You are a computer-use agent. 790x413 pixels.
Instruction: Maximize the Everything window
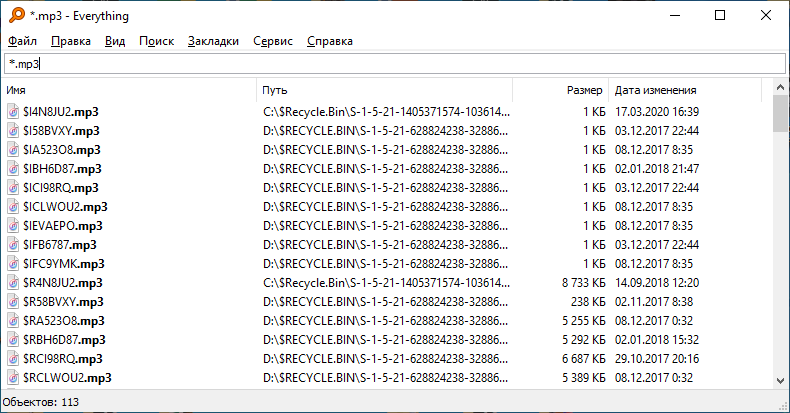point(720,15)
